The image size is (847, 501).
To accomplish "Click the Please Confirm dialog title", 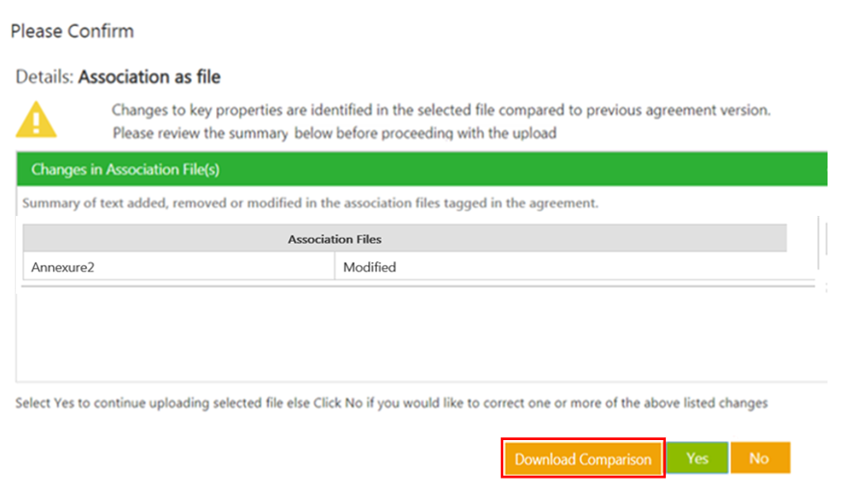I will (72, 31).
